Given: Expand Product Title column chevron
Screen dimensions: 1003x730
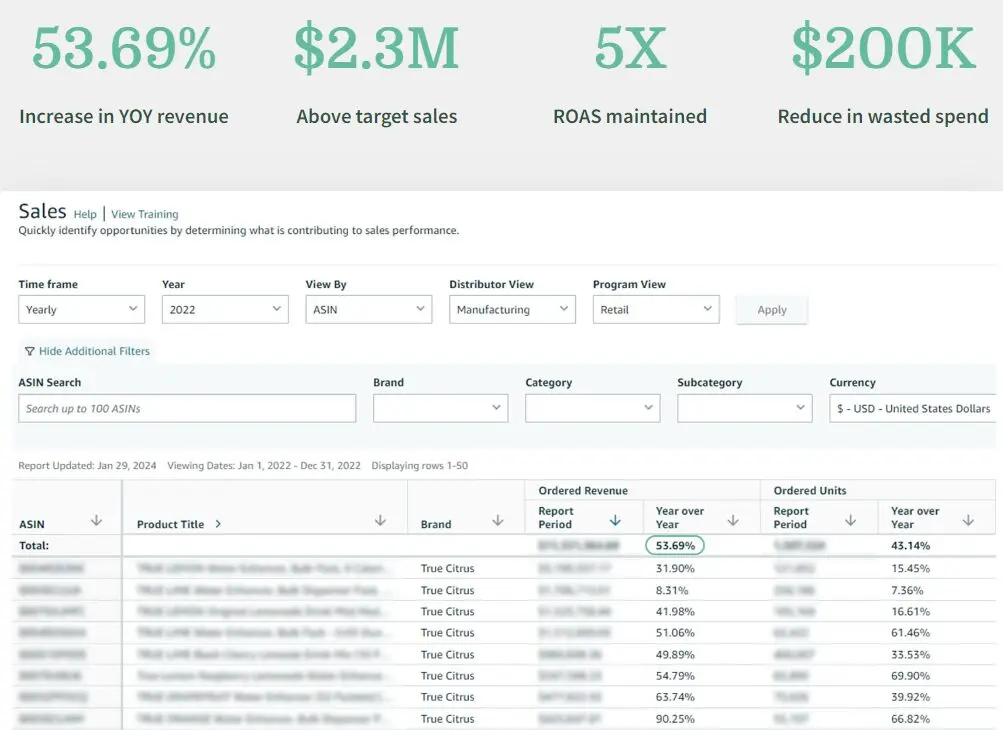Looking at the screenshot, I should pyautogui.click(x=218, y=524).
